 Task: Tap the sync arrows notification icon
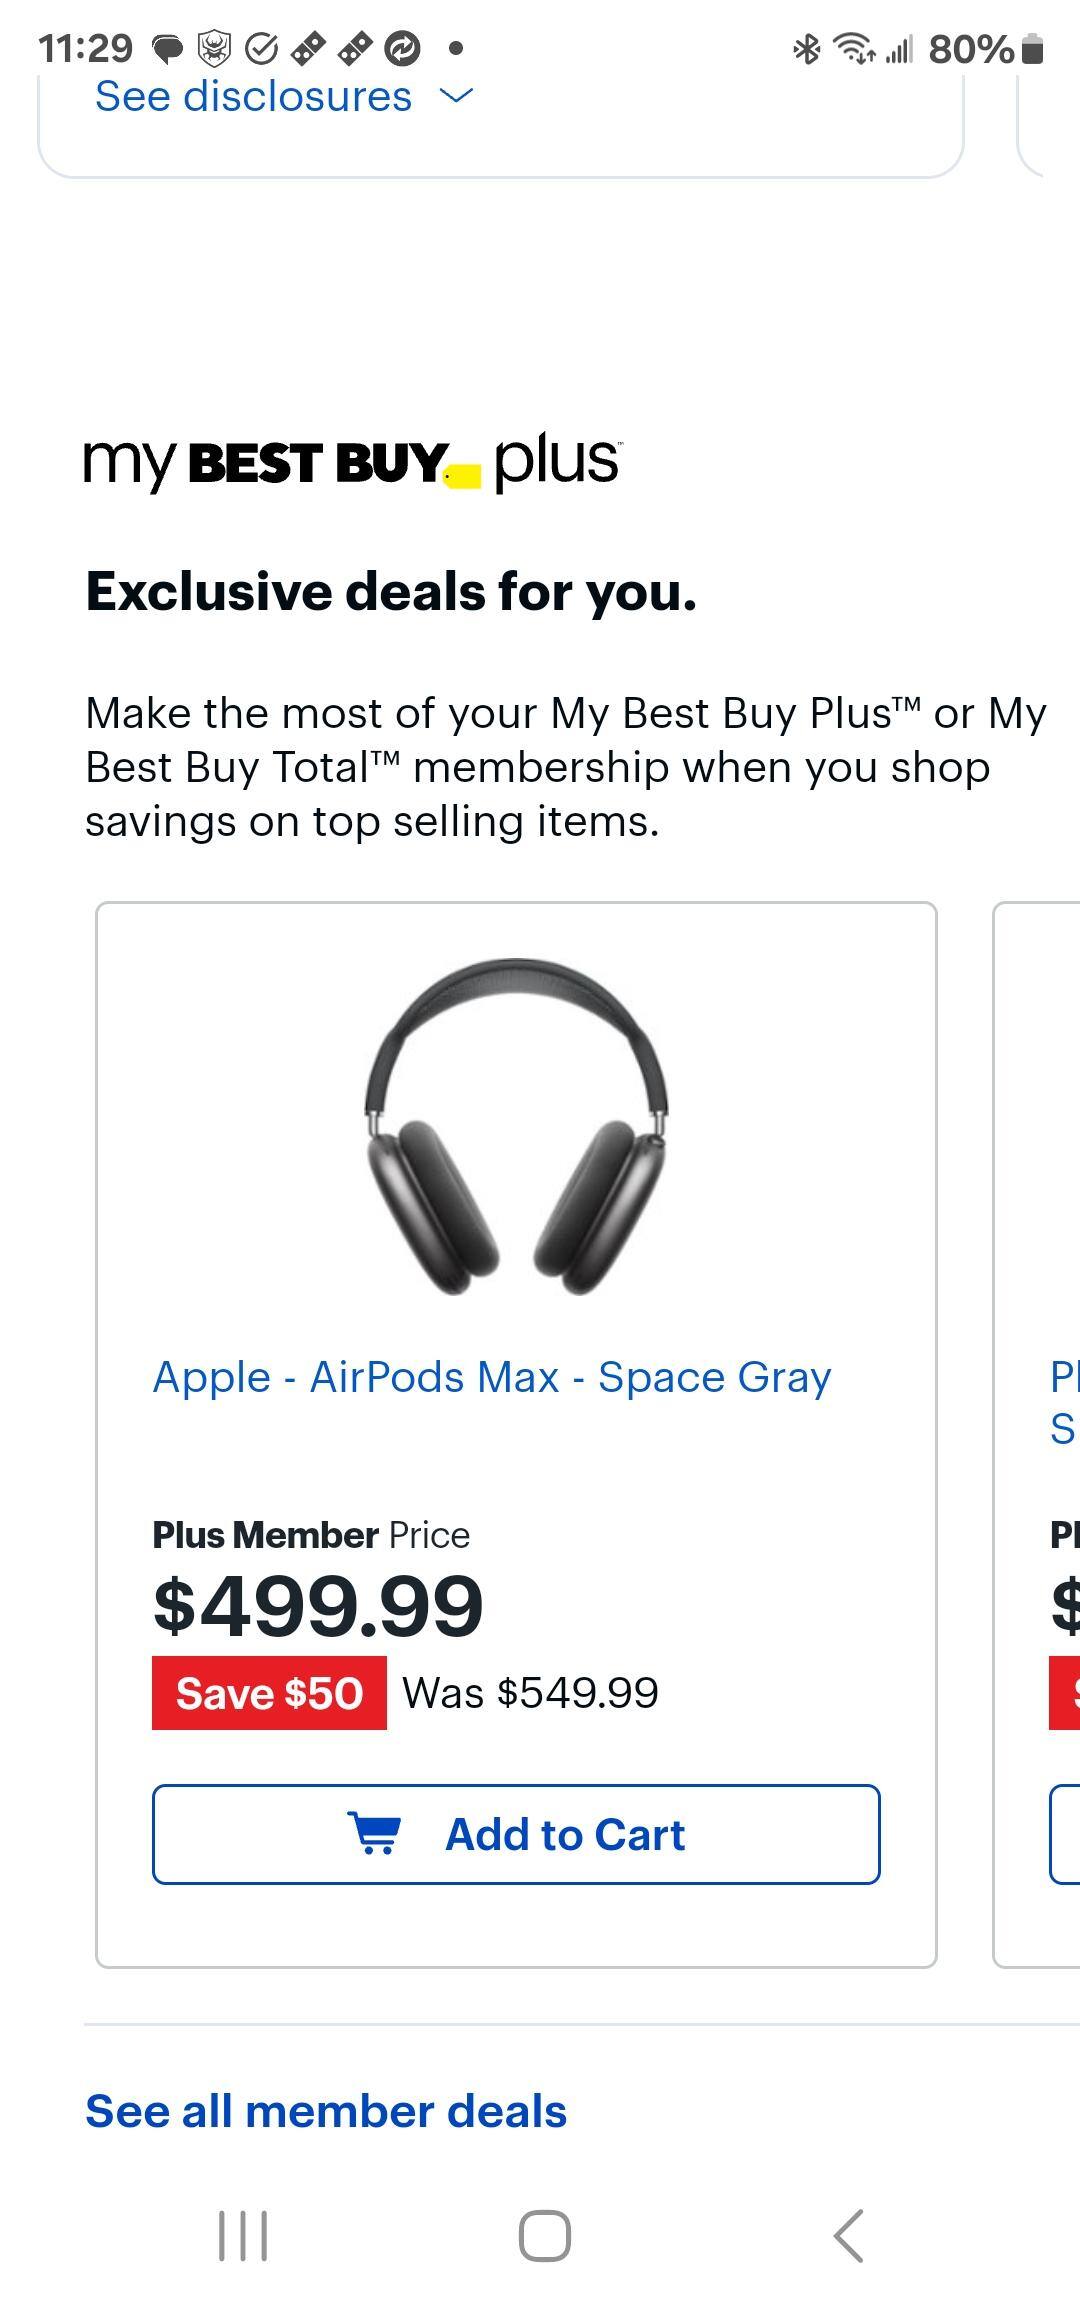pyautogui.click(x=402, y=48)
